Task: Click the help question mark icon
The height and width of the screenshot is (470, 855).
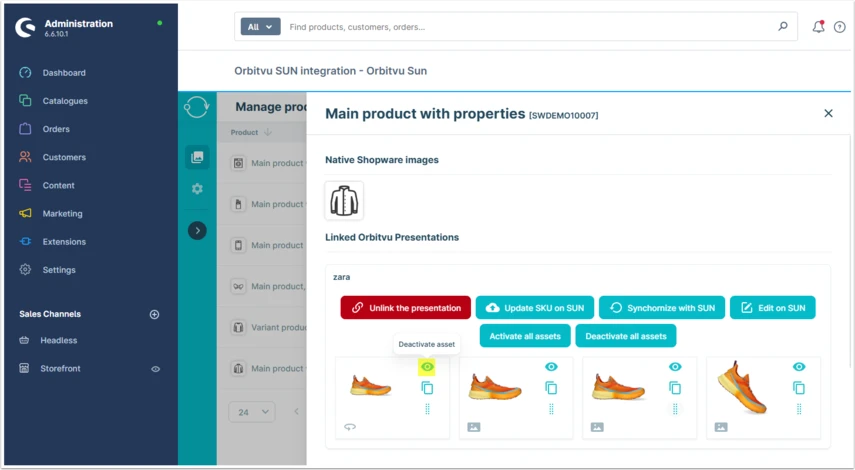Action: (x=840, y=27)
